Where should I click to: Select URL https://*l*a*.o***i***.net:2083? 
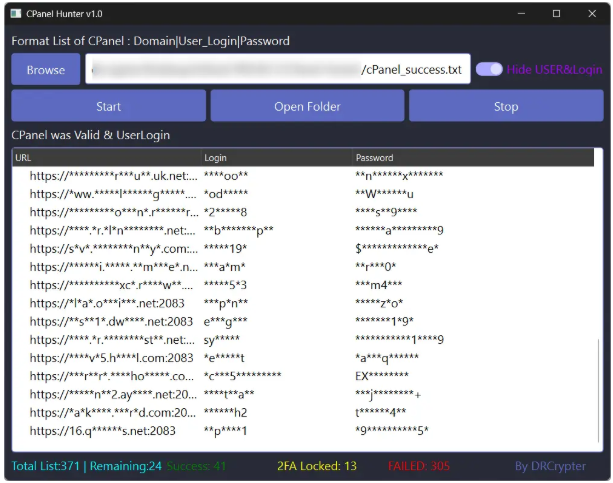pos(107,303)
